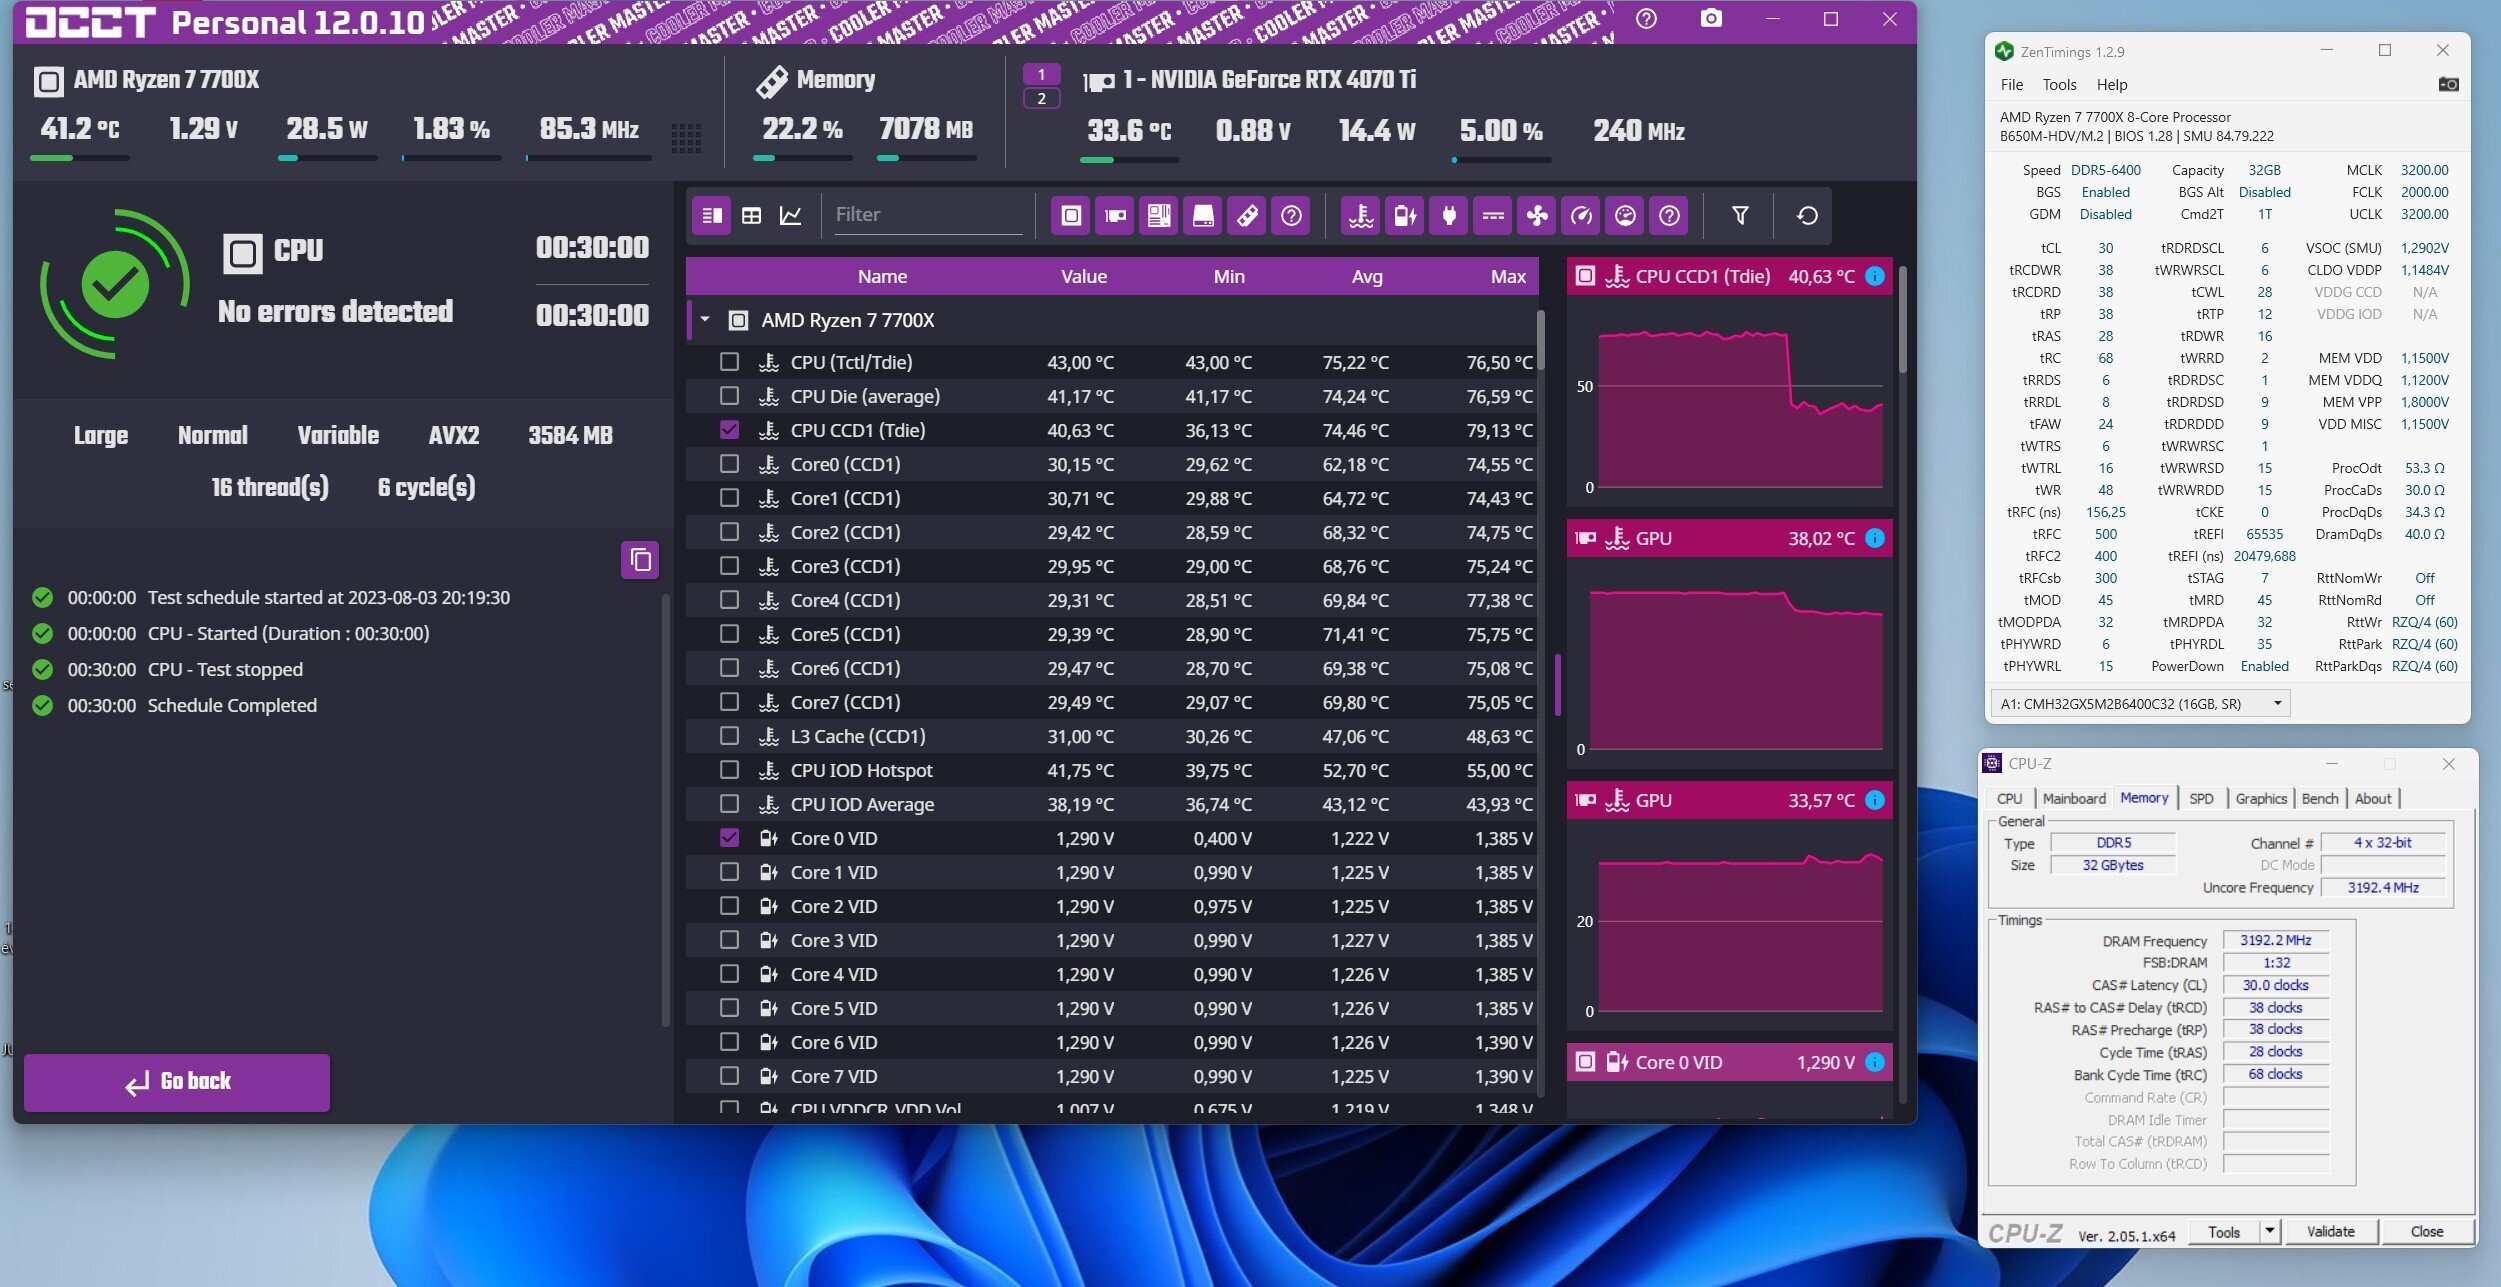Open CPU-Z Tools dropdown arrow
2501x1287 pixels.
[2270, 1231]
